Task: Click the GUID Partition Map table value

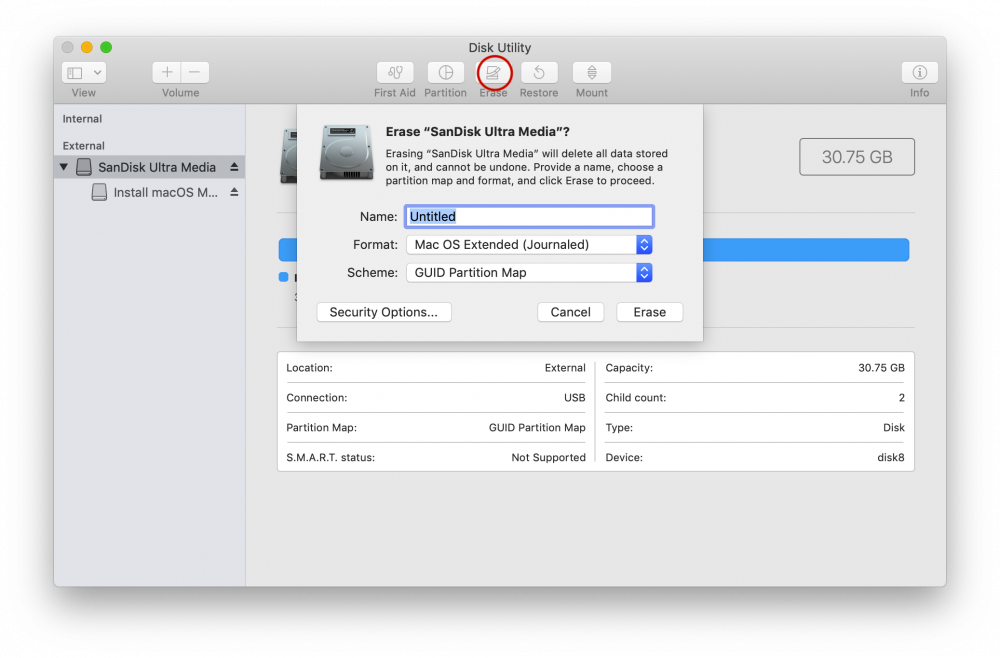Action: tap(537, 428)
